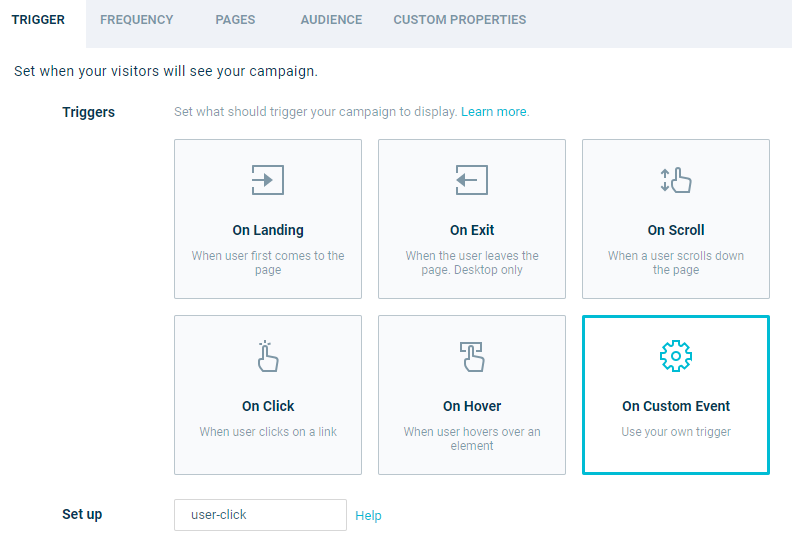Open the Pages tab
This screenshot has height=545, width=792.
point(235,20)
